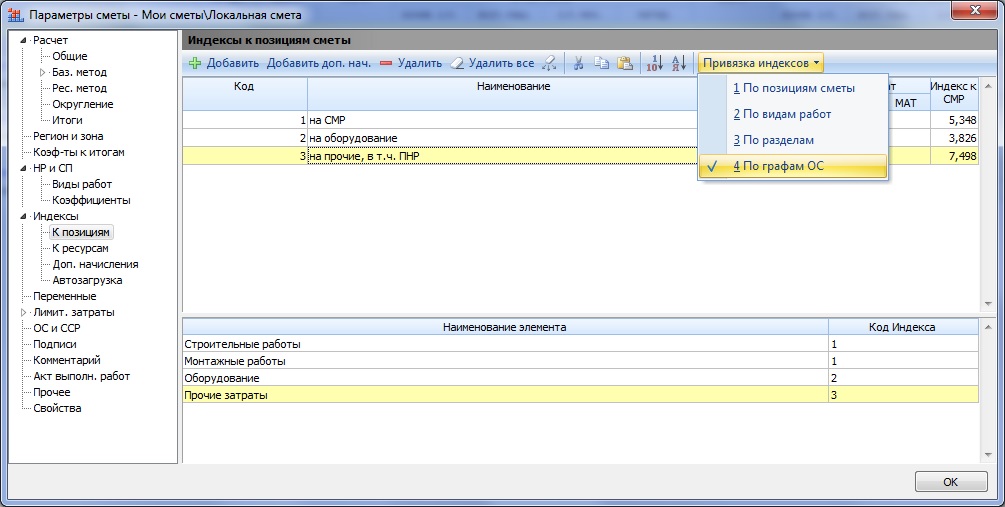Click Добавить доп. нач. button
1005x507 pixels.
point(318,63)
